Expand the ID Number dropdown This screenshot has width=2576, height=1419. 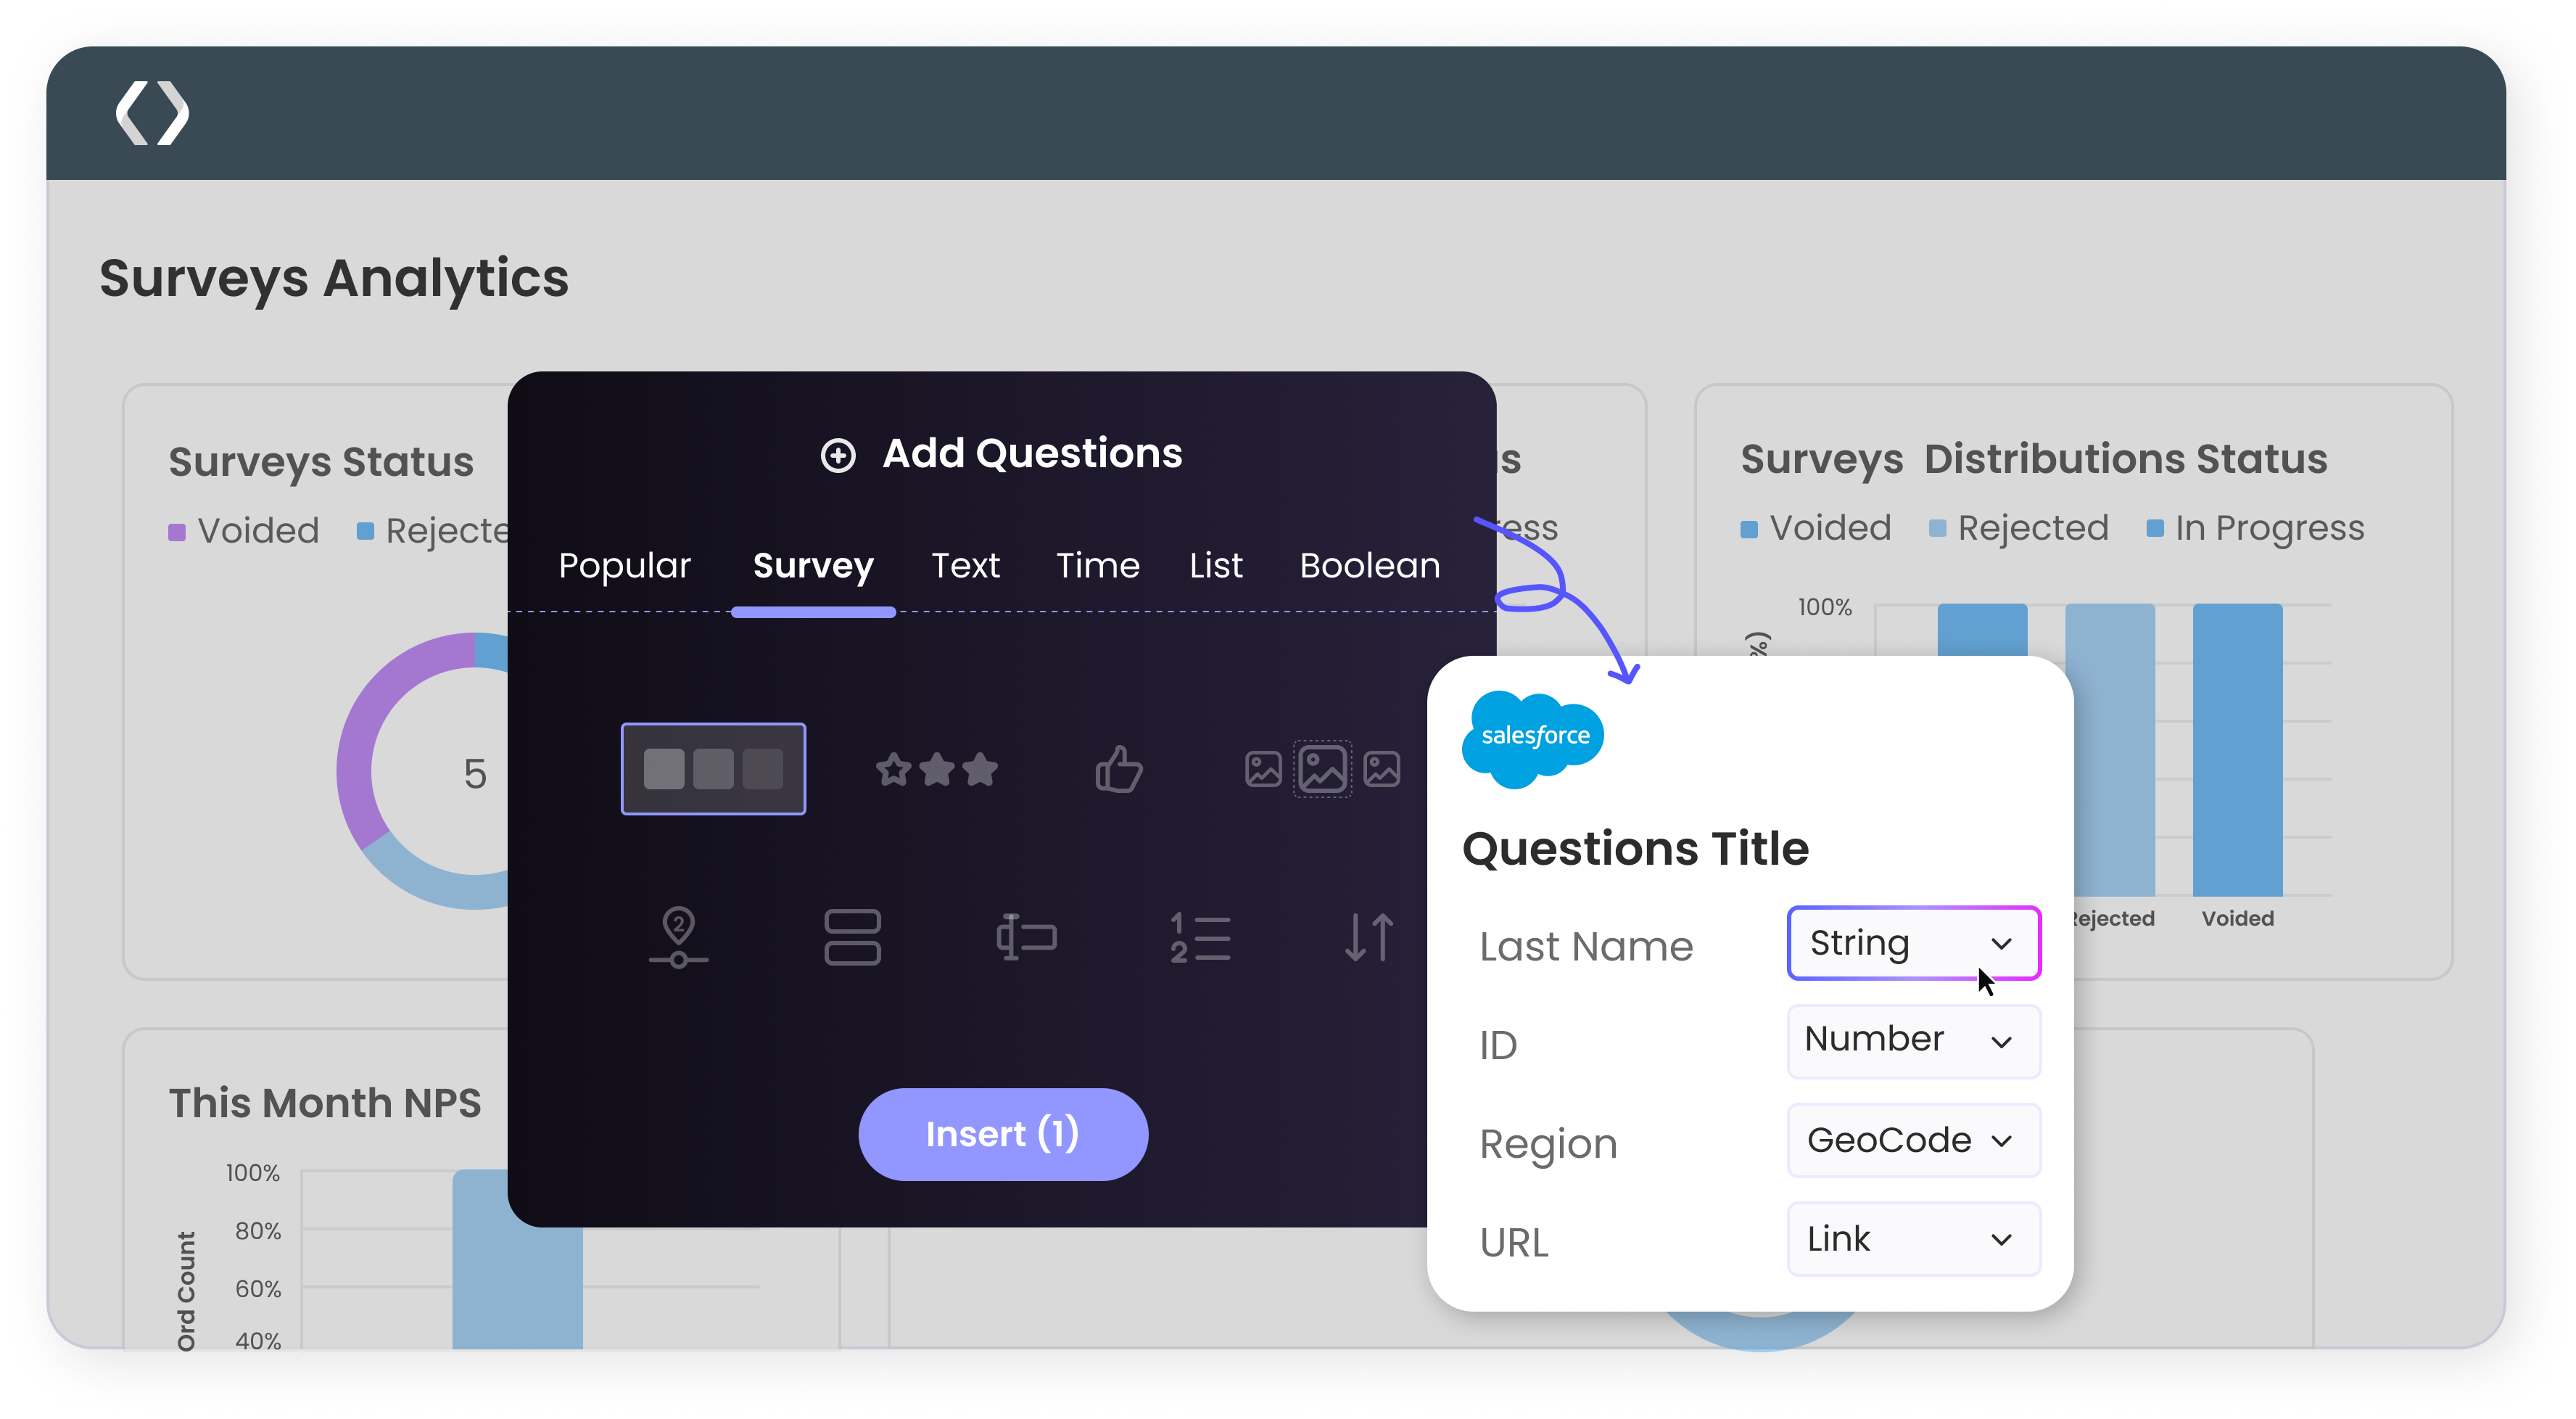(x=1913, y=1041)
